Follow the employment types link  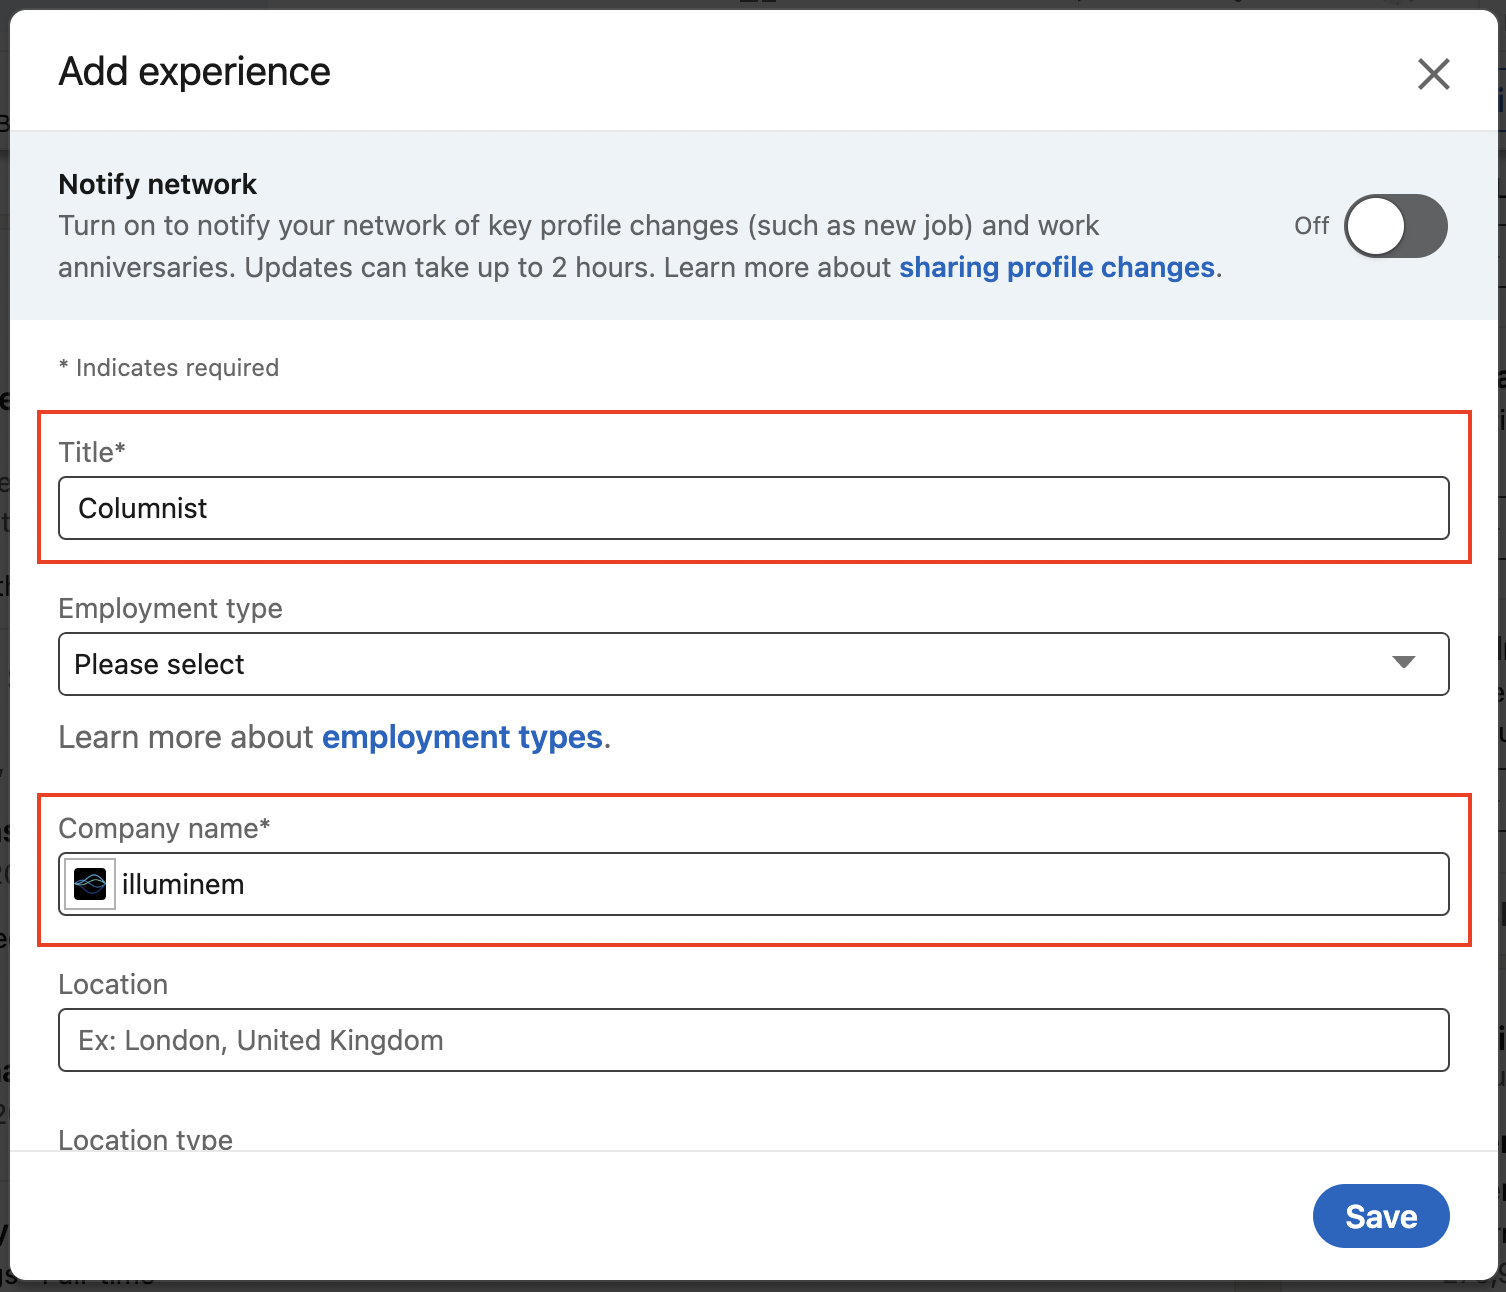click(x=462, y=737)
